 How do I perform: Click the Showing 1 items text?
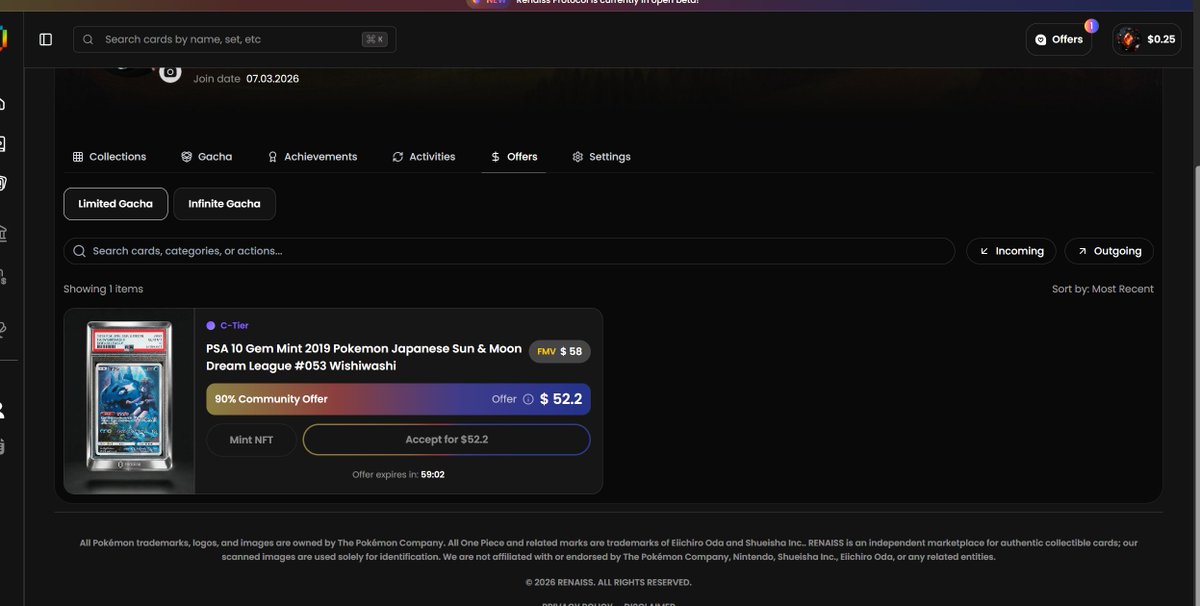tap(103, 289)
